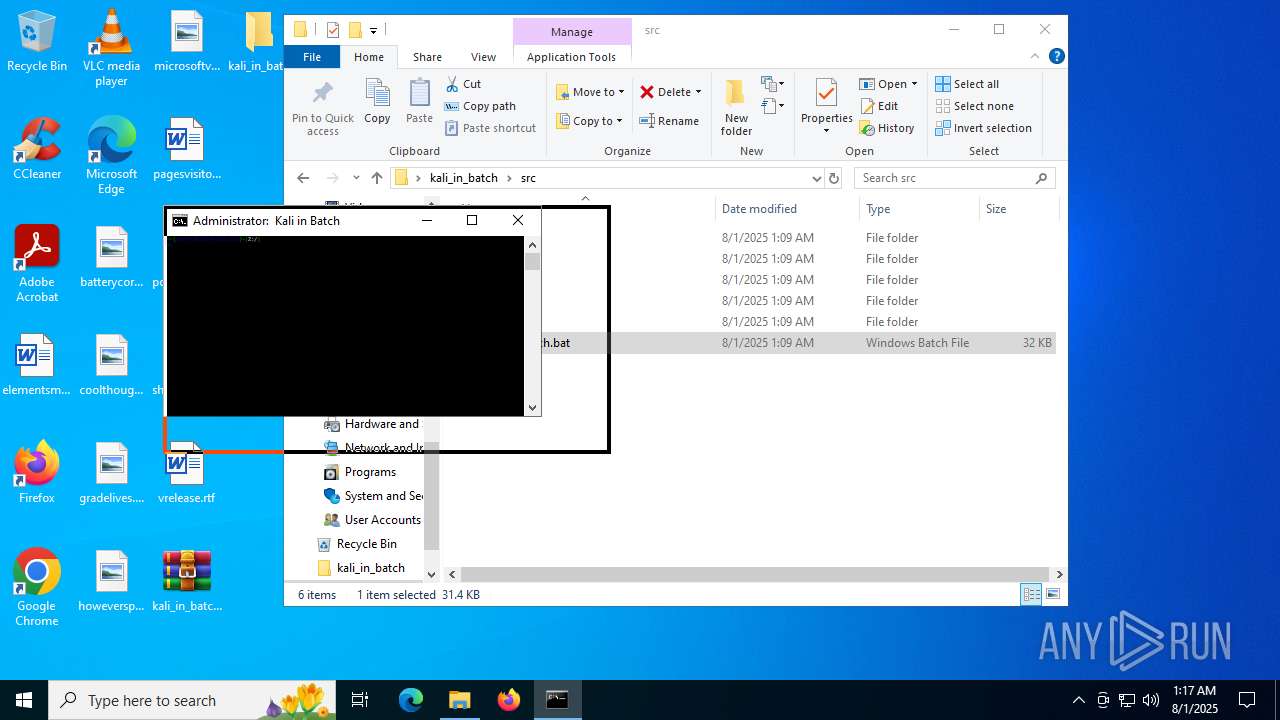This screenshot has height=720, width=1280.
Task: Click the Search src input field
Action: pyautogui.click(x=944, y=178)
